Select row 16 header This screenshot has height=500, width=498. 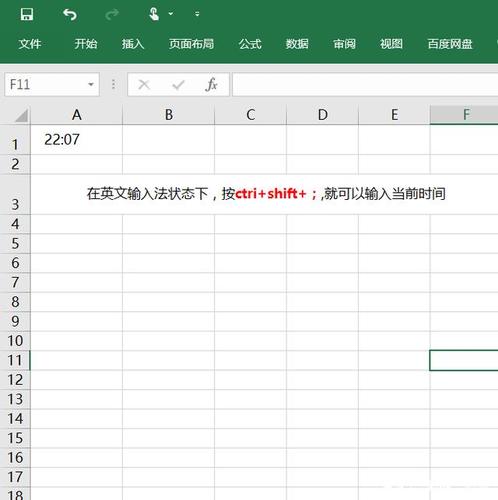pyautogui.click(x=15, y=458)
